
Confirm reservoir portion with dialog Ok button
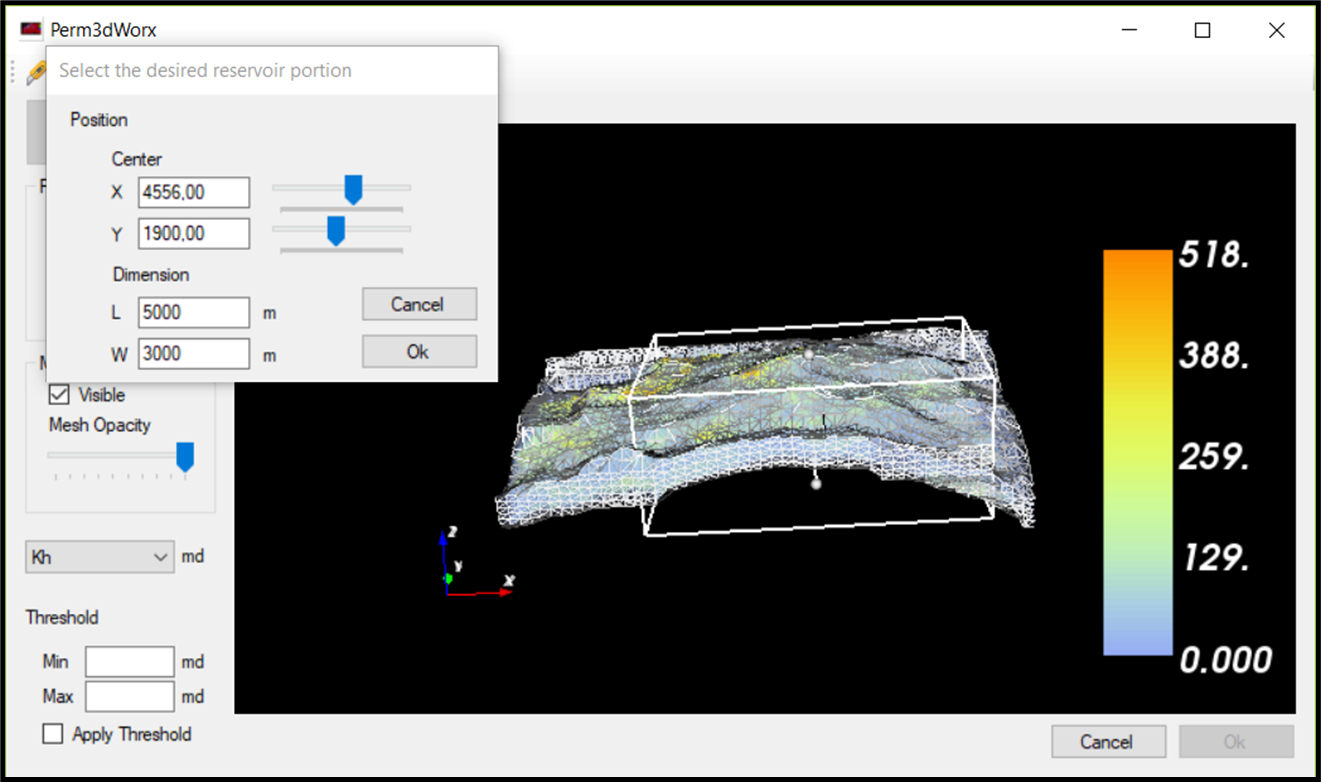pos(418,351)
